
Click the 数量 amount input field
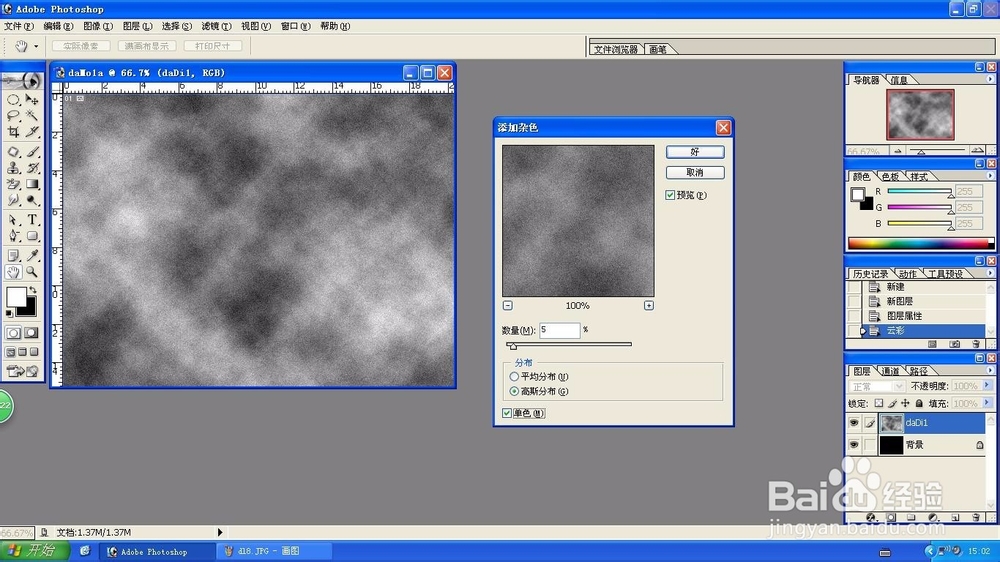[560, 330]
